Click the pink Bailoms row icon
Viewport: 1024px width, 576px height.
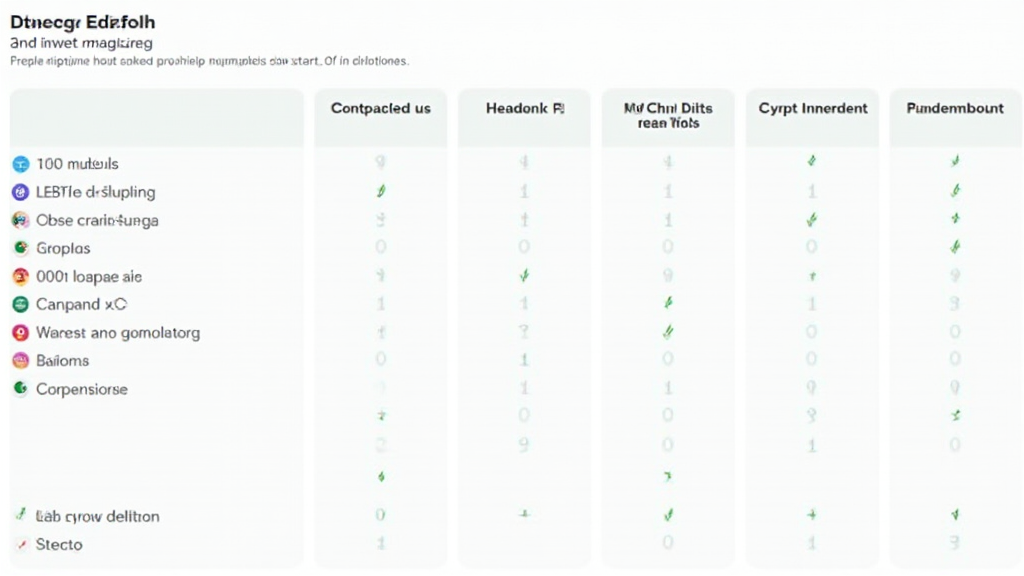(20, 360)
